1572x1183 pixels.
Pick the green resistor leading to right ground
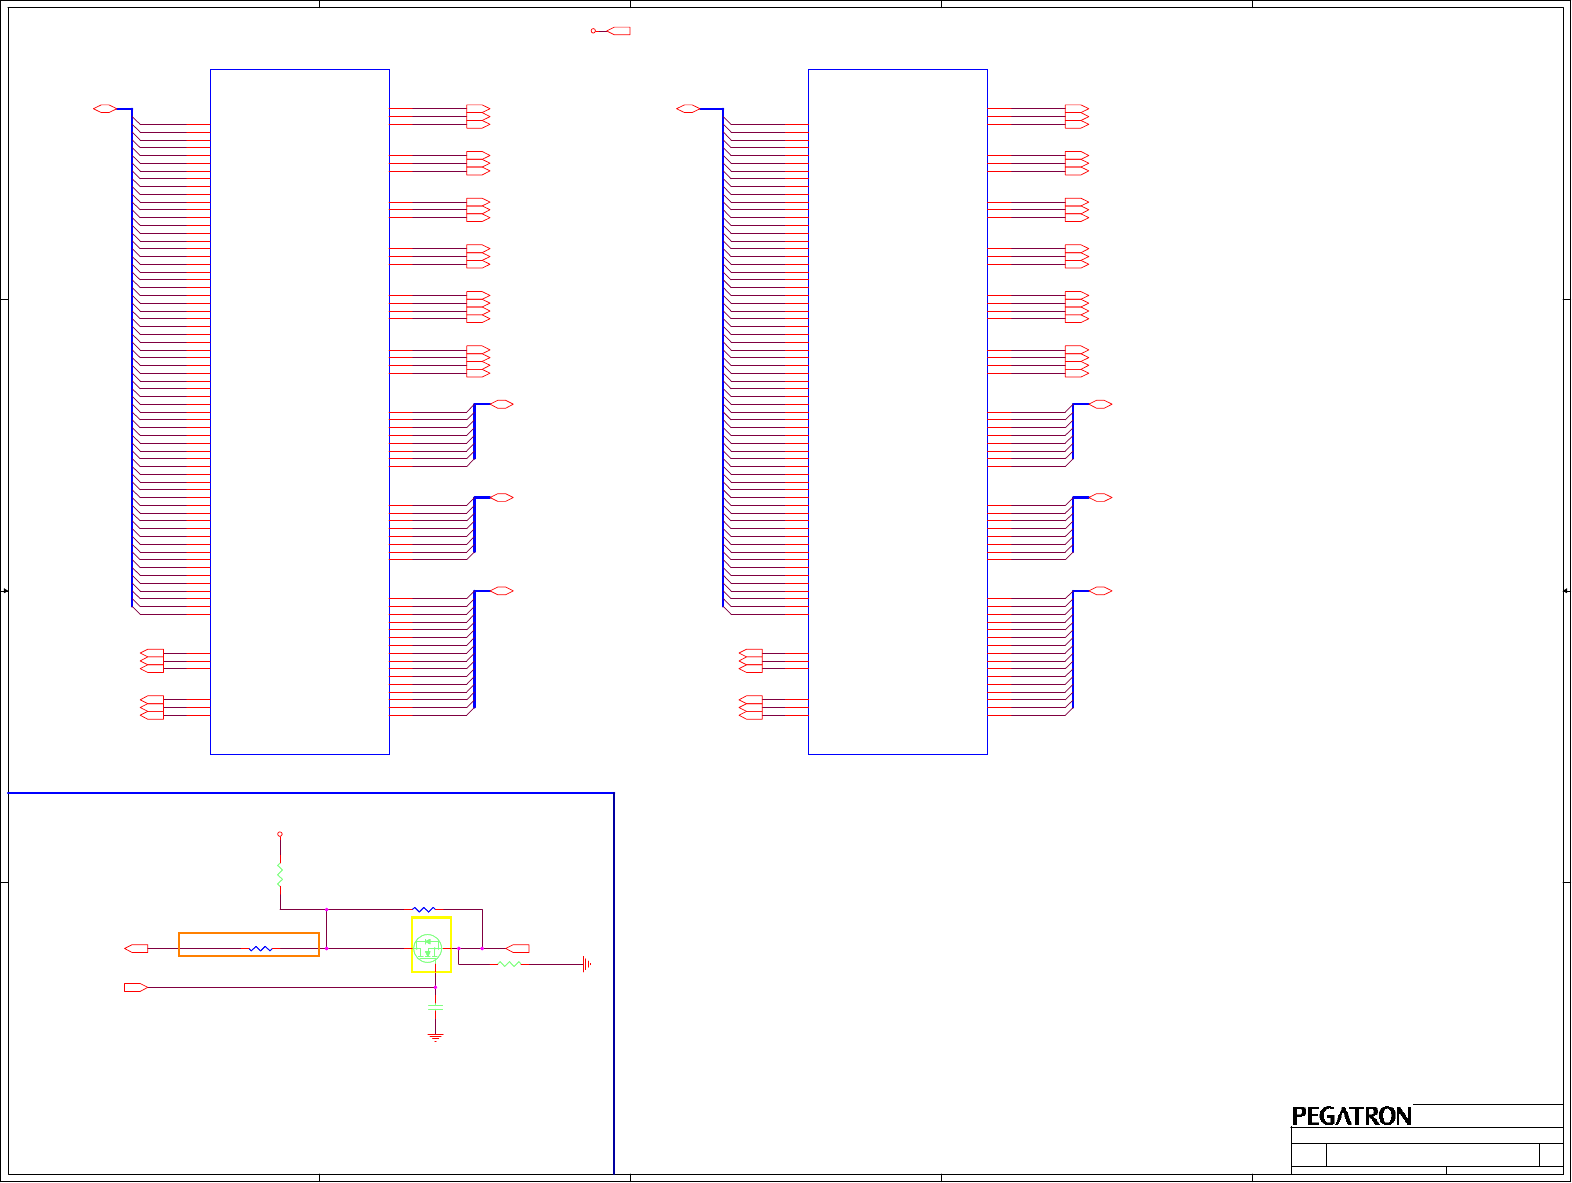(x=510, y=964)
